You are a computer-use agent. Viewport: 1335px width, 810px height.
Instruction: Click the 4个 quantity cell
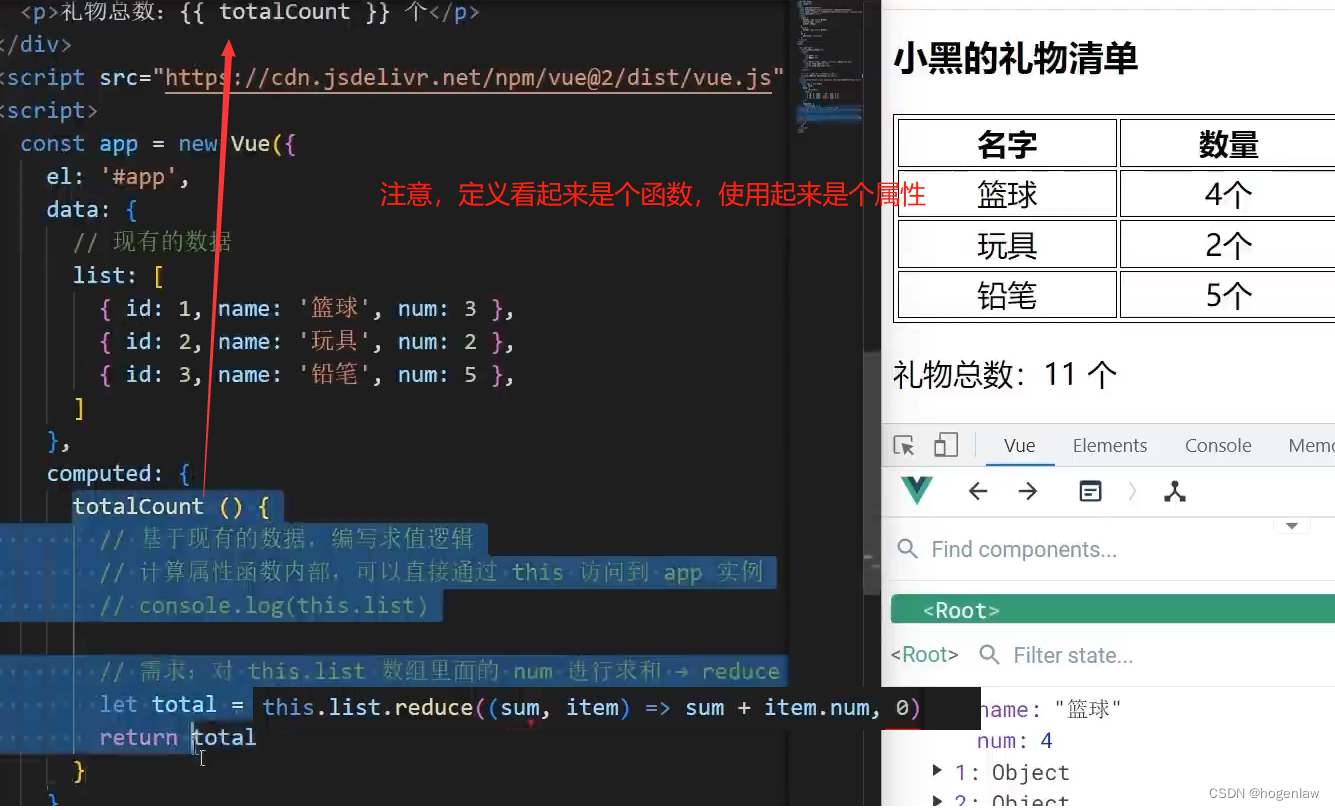(x=1228, y=194)
